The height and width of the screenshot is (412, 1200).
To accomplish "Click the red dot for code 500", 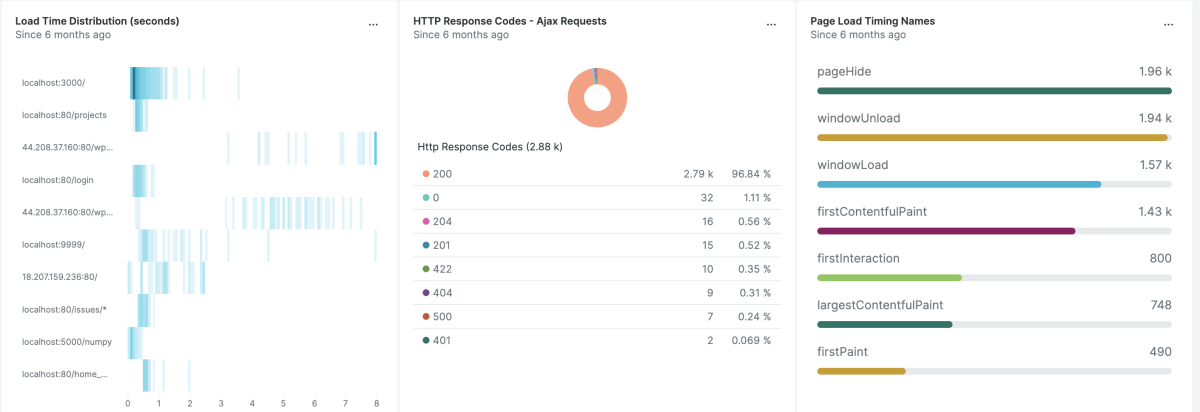I will [425, 317].
